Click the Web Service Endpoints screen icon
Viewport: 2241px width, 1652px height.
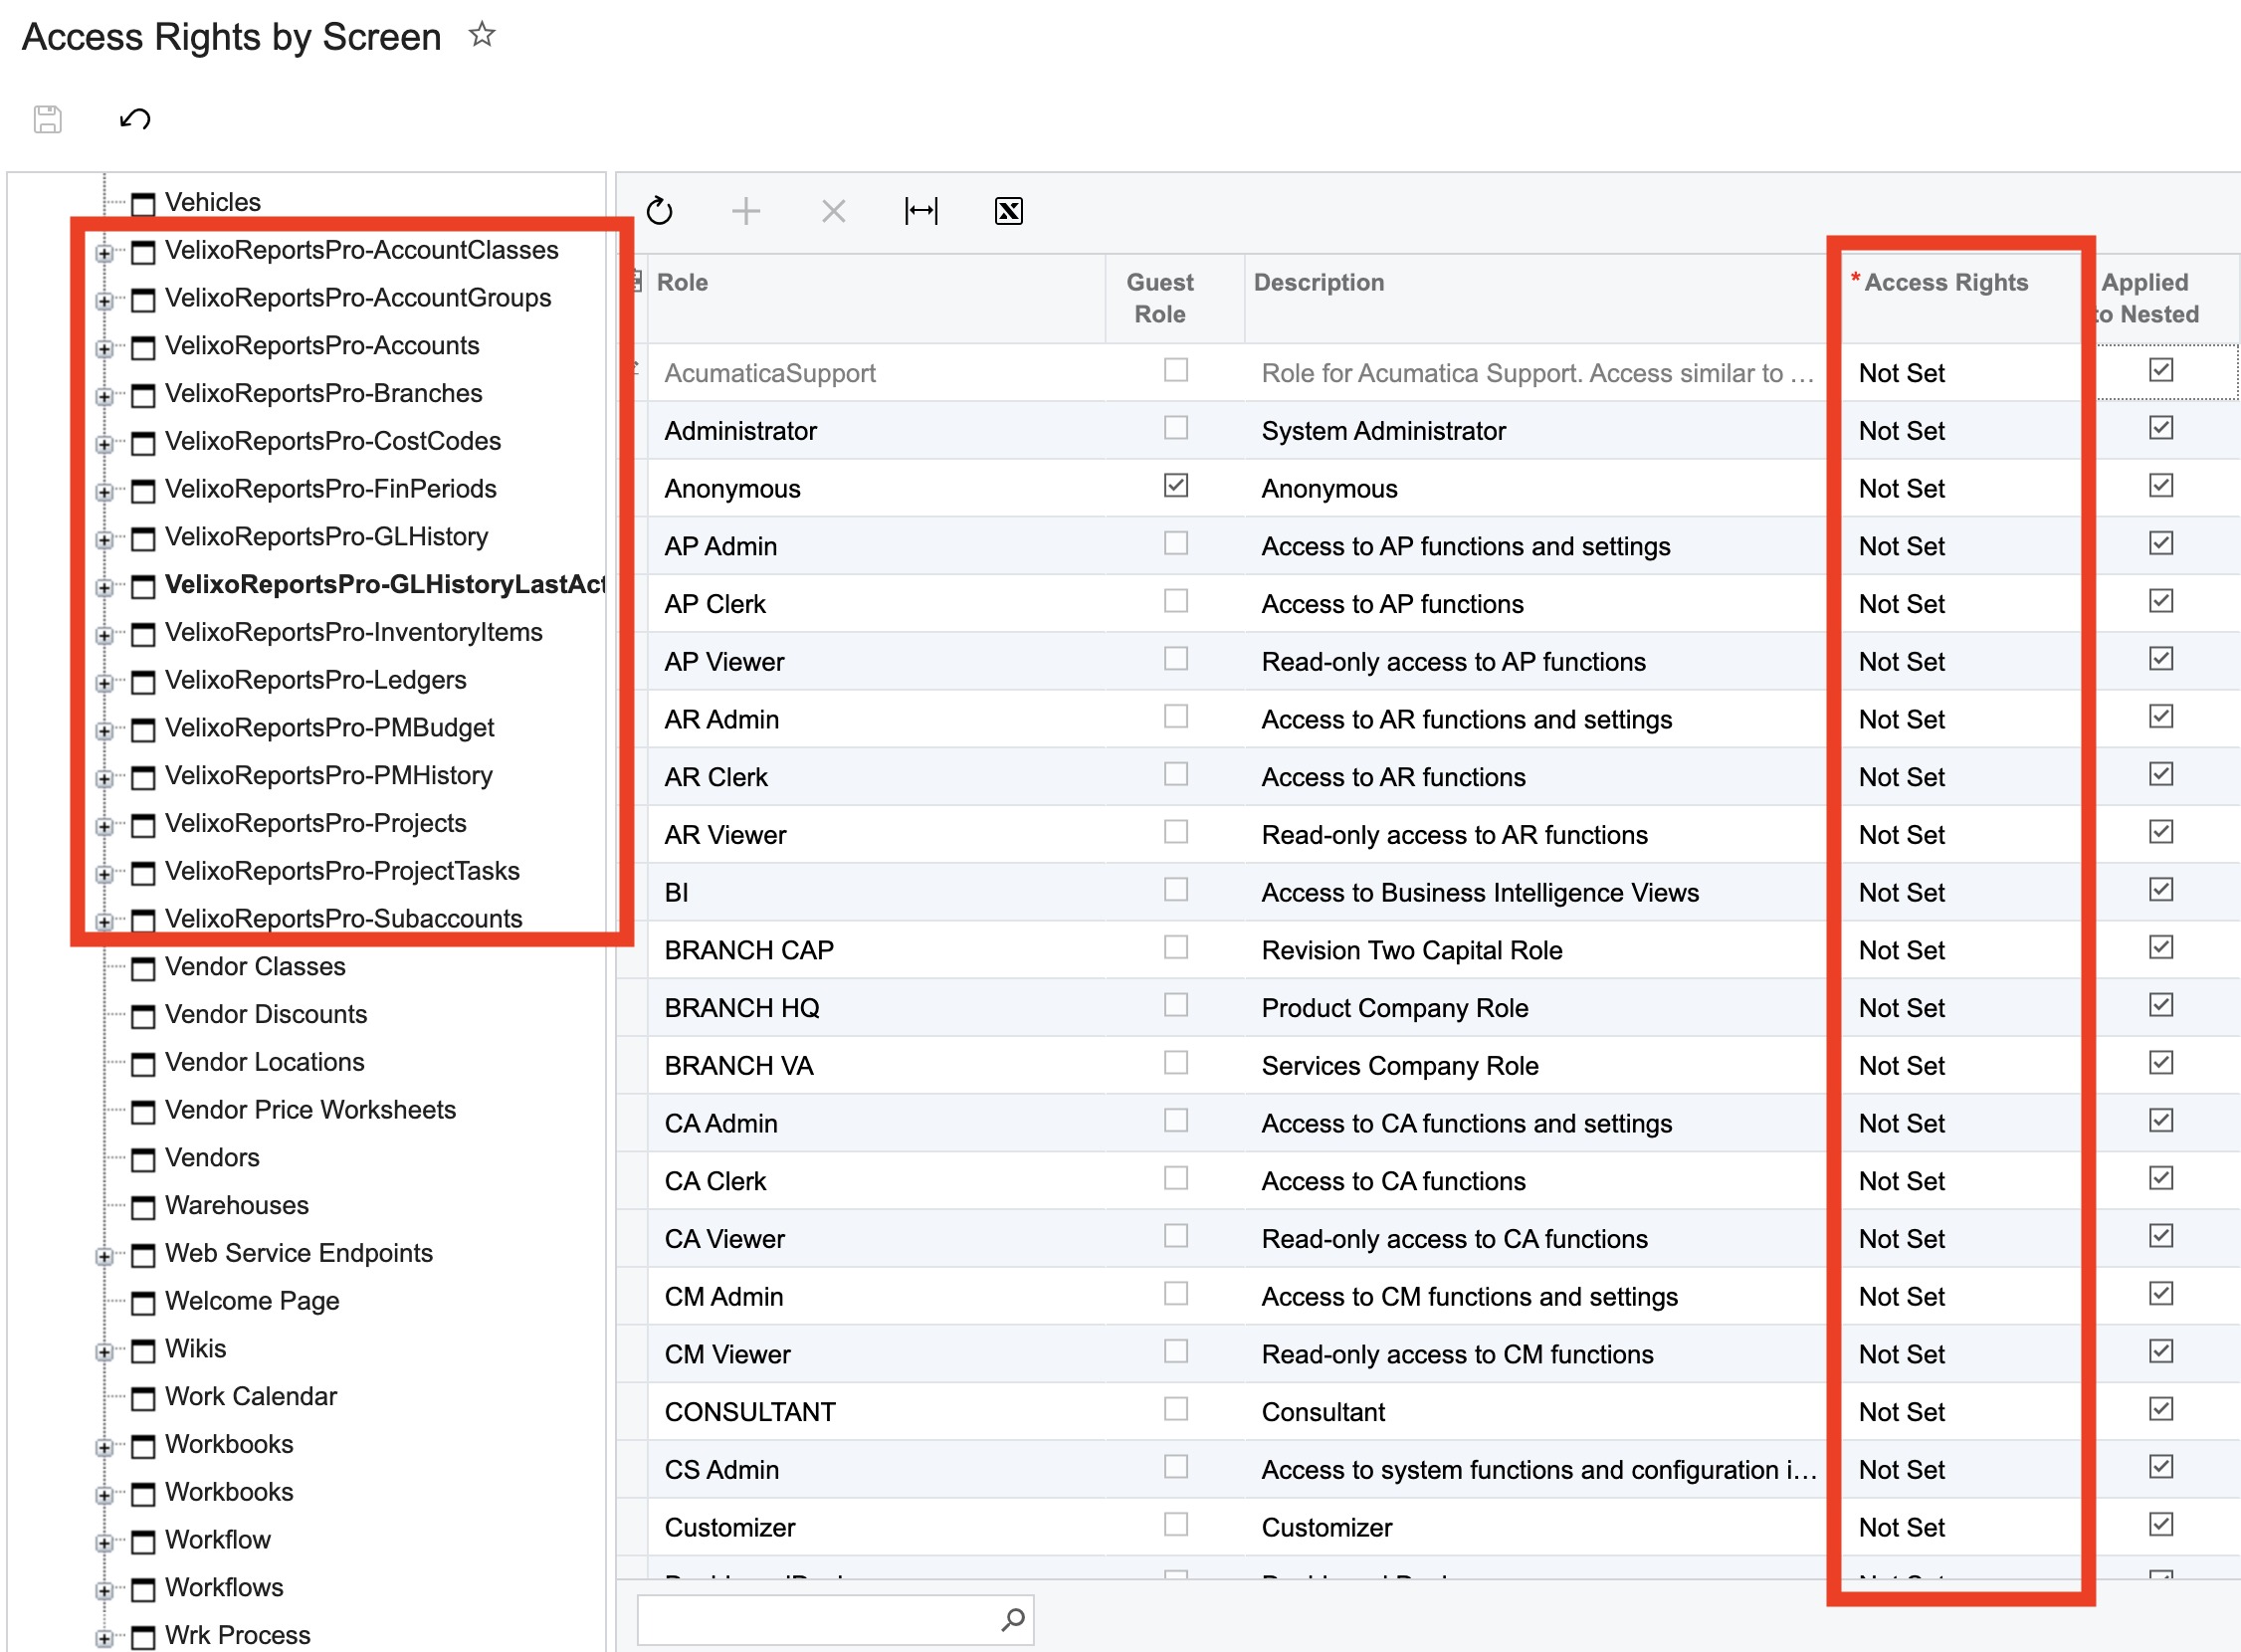144,1255
